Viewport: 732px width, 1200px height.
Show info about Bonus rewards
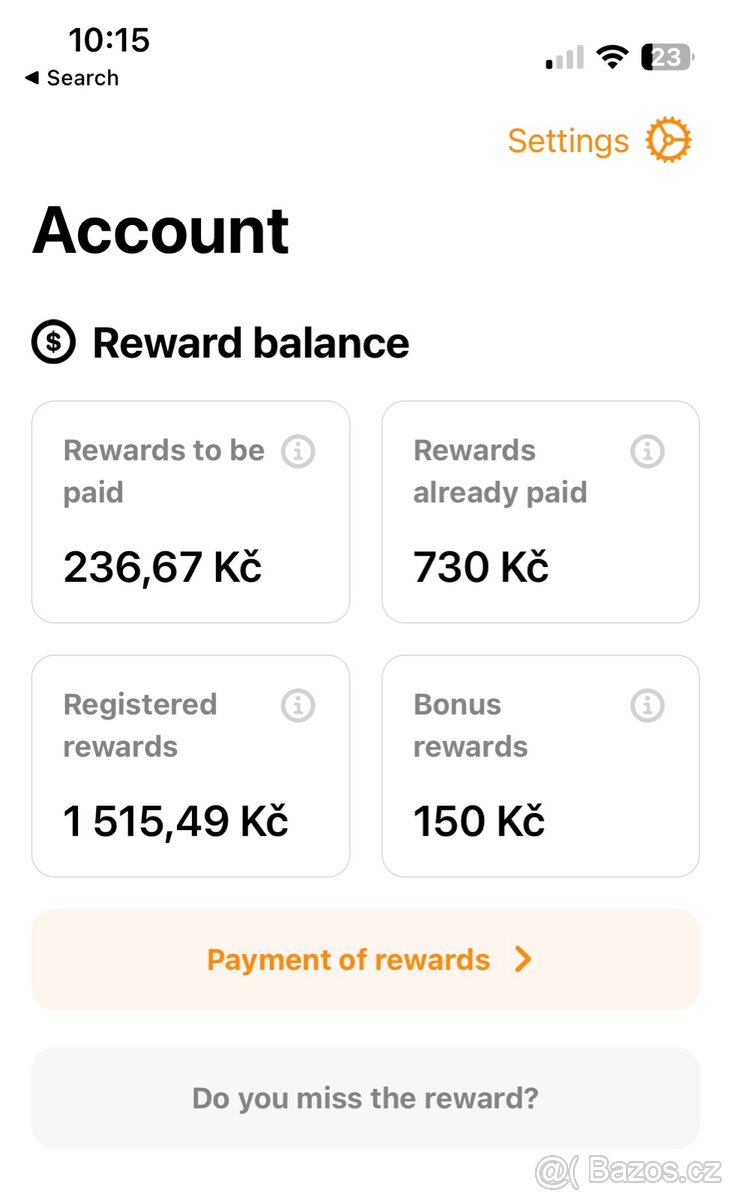point(647,706)
